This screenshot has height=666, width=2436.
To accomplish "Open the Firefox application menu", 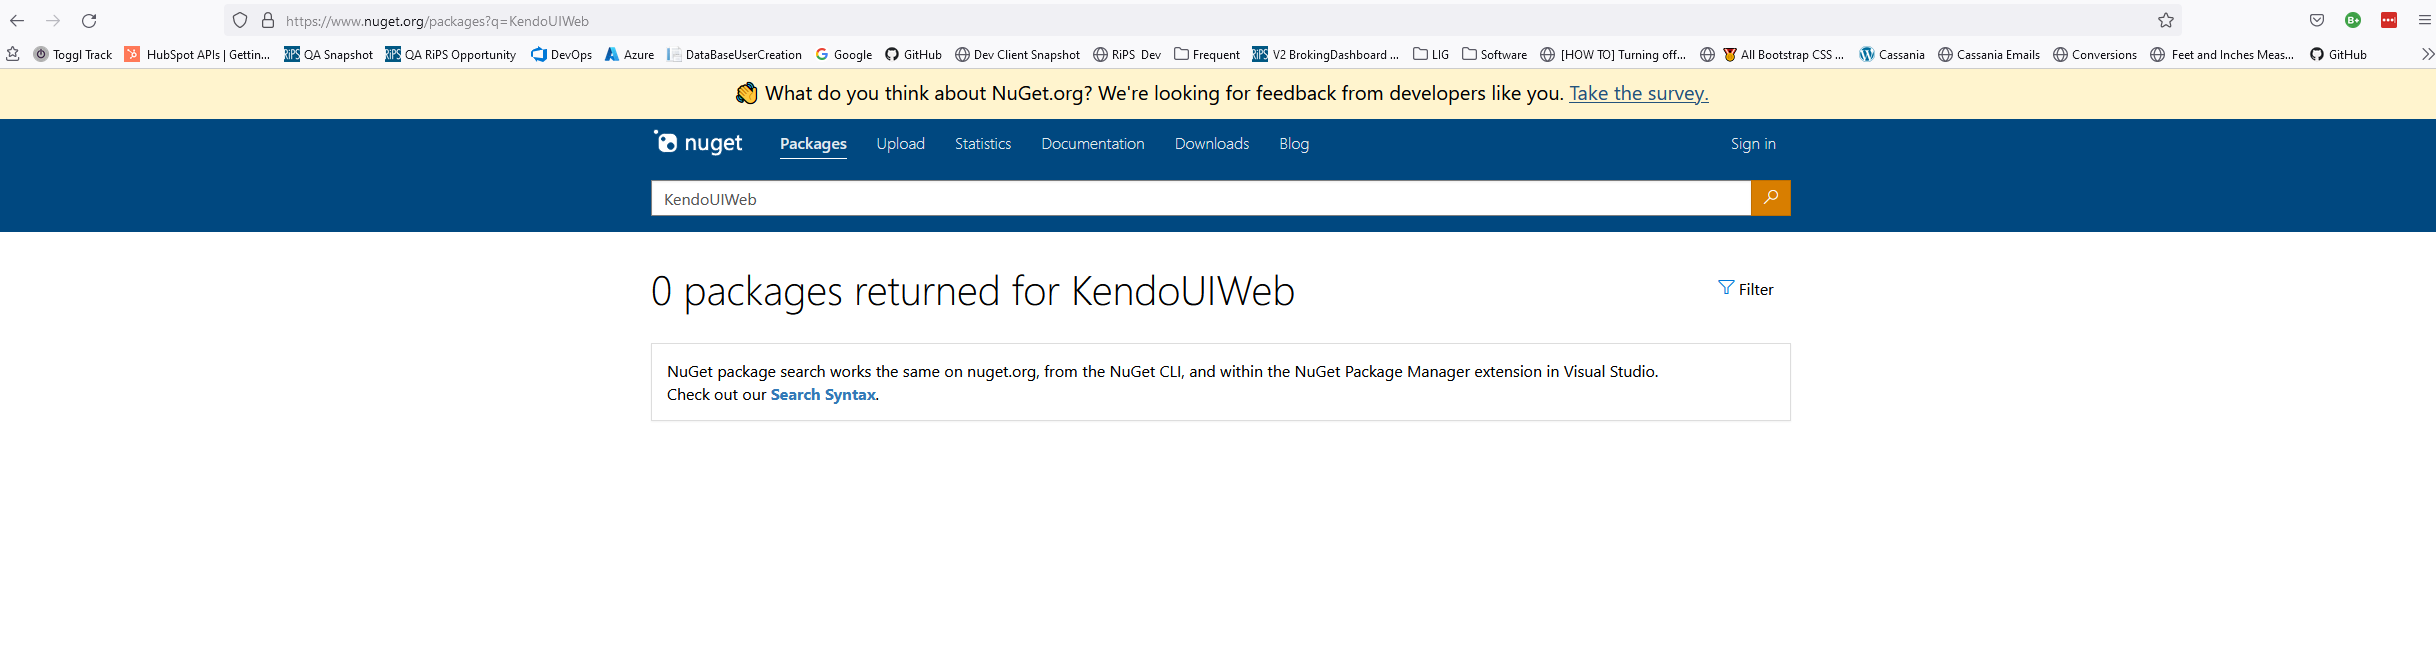I will click(2424, 21).
